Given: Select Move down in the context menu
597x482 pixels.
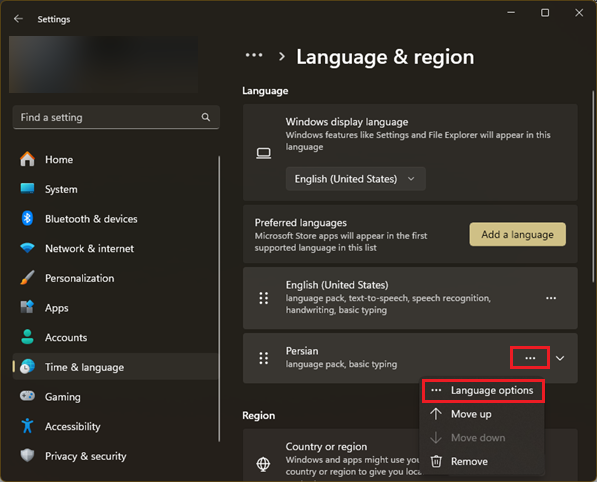Looking at the screenshot, I should point(482,438).
